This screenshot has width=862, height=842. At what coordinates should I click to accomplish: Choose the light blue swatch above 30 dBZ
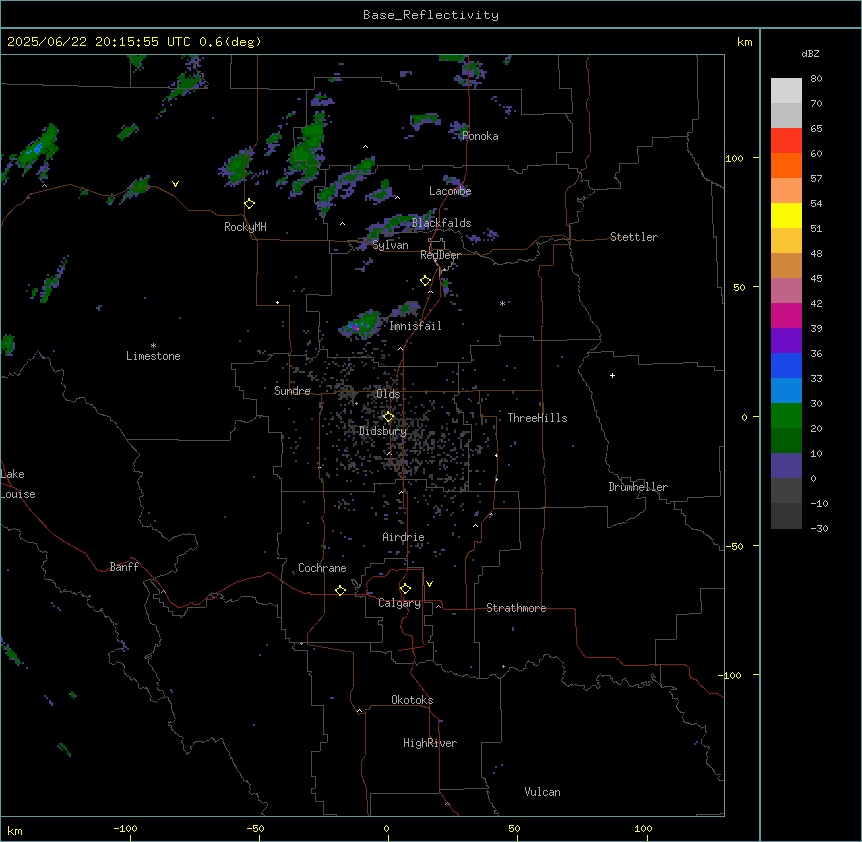pyautogui.click(x=786, y=391)
